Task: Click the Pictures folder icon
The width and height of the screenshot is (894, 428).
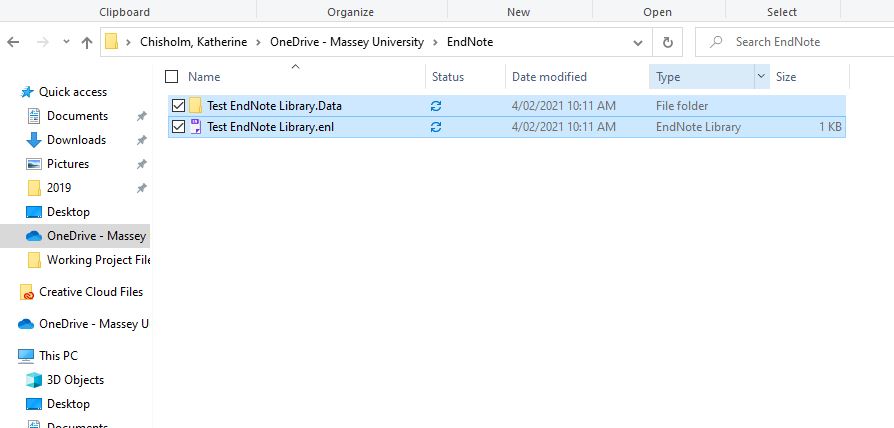Action: tap(34, 164)
